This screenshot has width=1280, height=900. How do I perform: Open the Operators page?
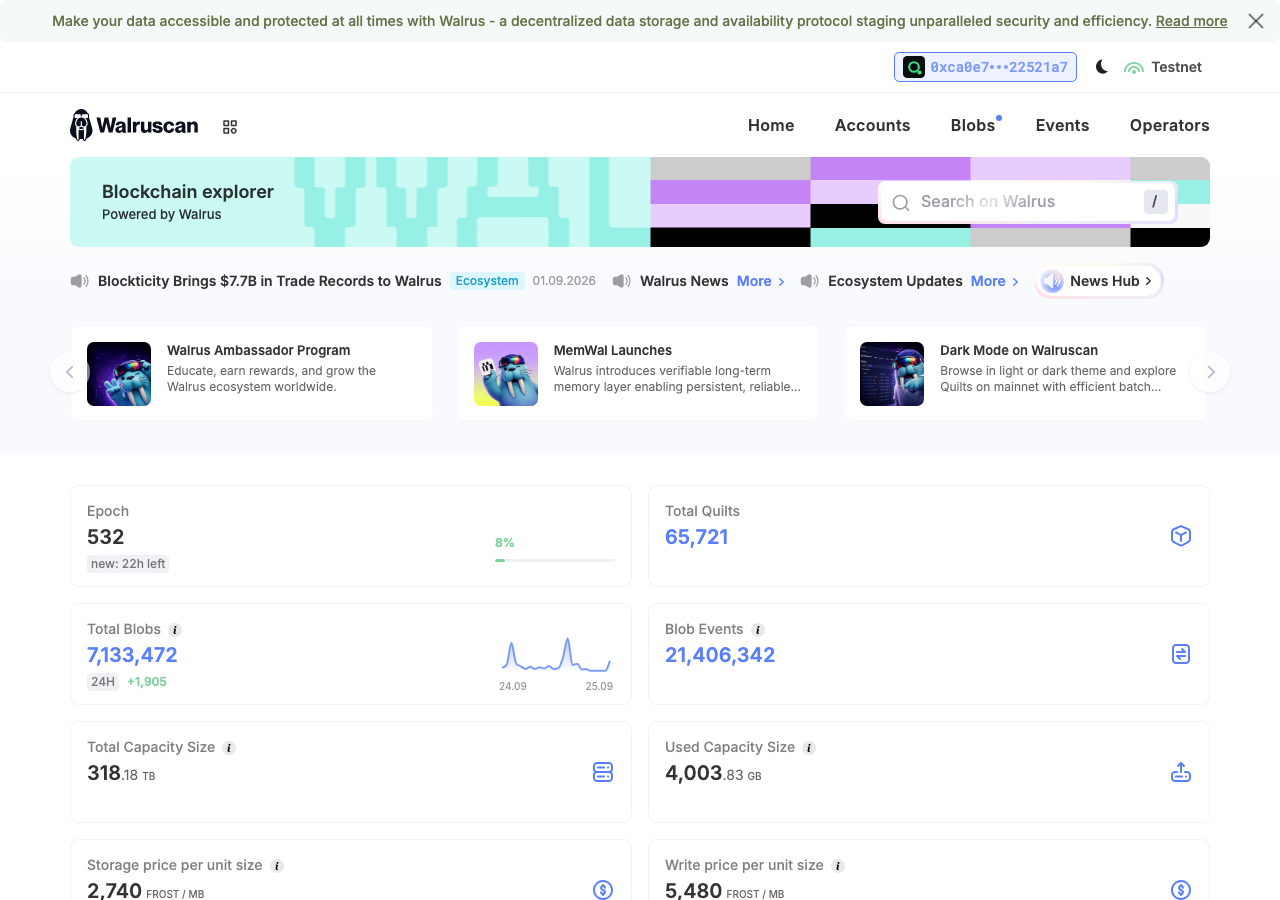click(1169, 125)
